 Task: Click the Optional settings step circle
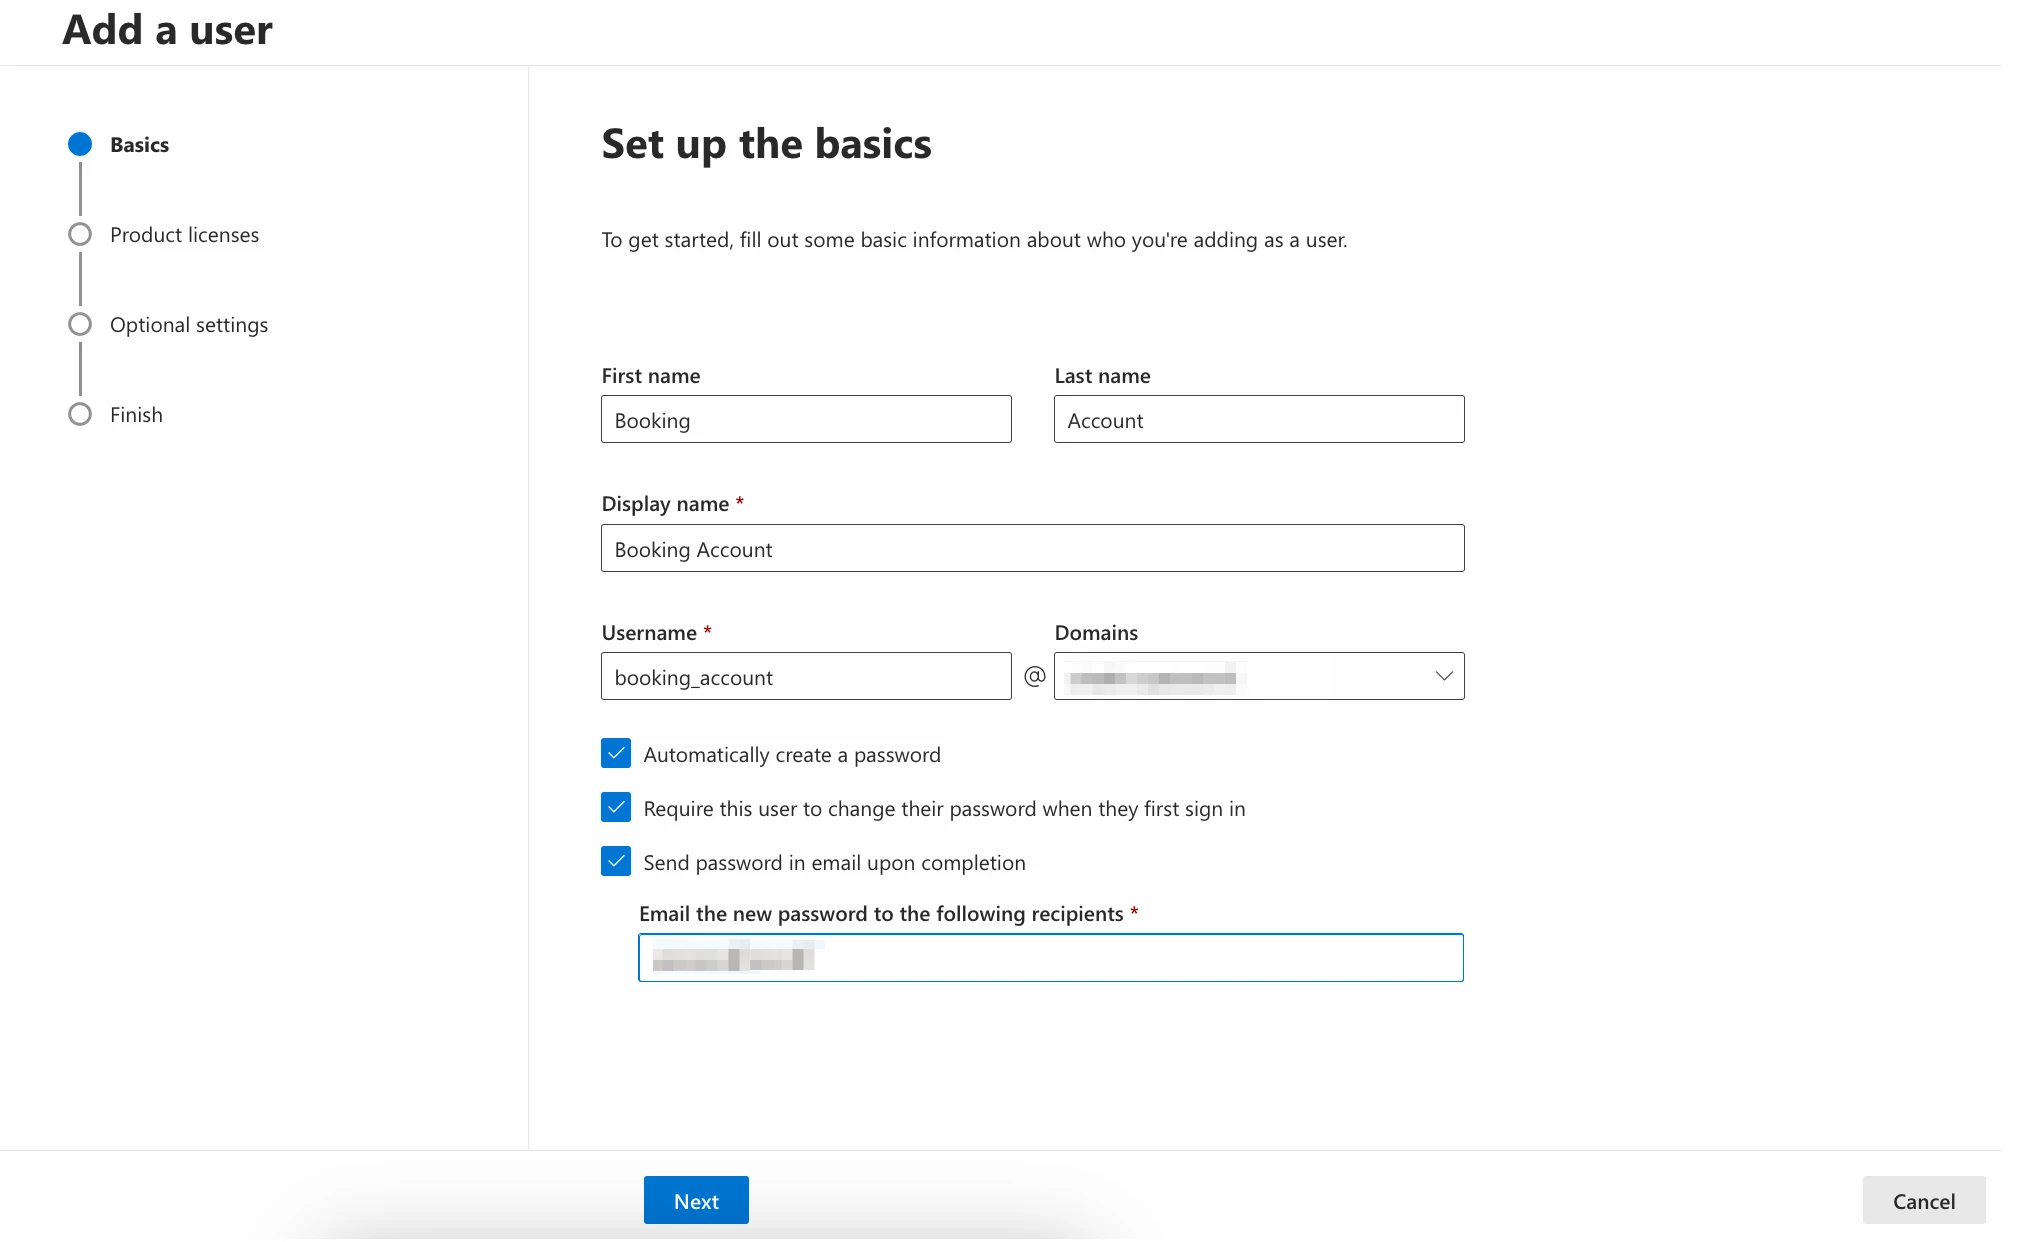coord(80,324)
